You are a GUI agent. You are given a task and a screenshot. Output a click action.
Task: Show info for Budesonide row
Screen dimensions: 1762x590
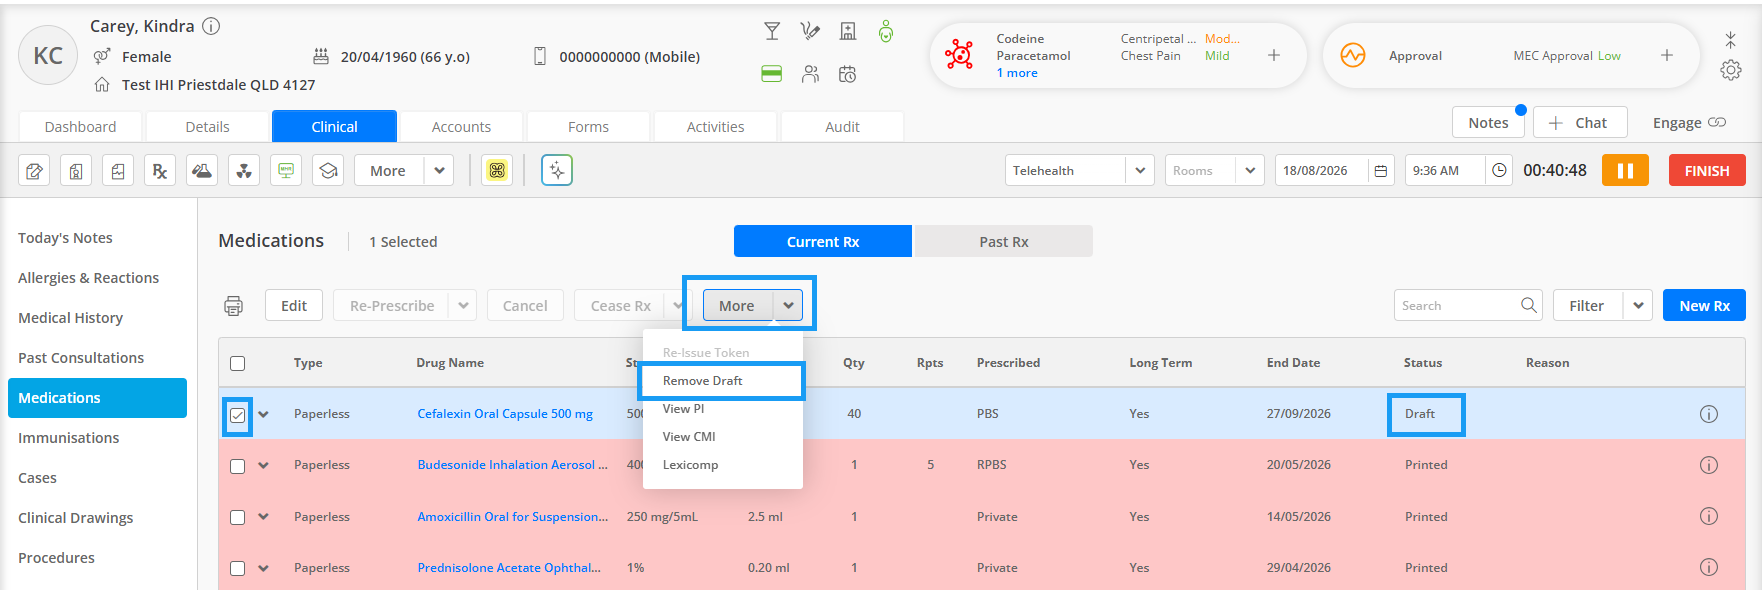(1709, 465)
